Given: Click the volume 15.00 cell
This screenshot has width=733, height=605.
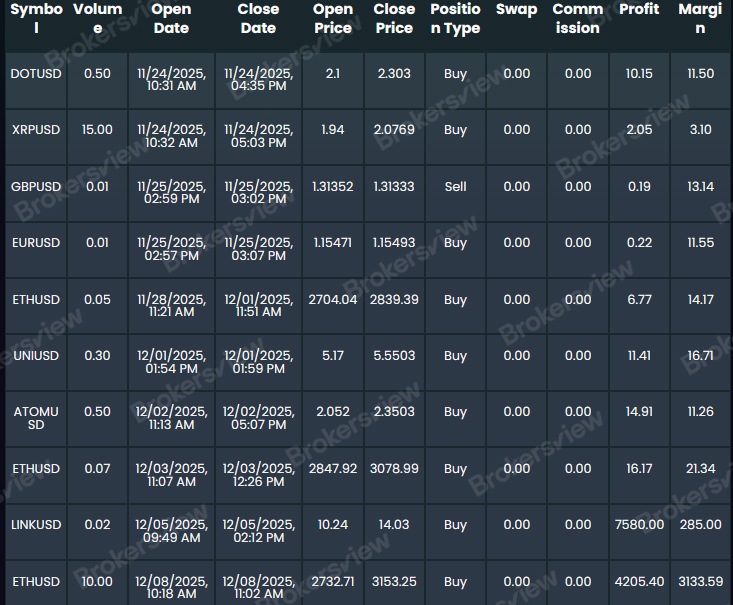Looking at the screenshot, I should 97,130.
